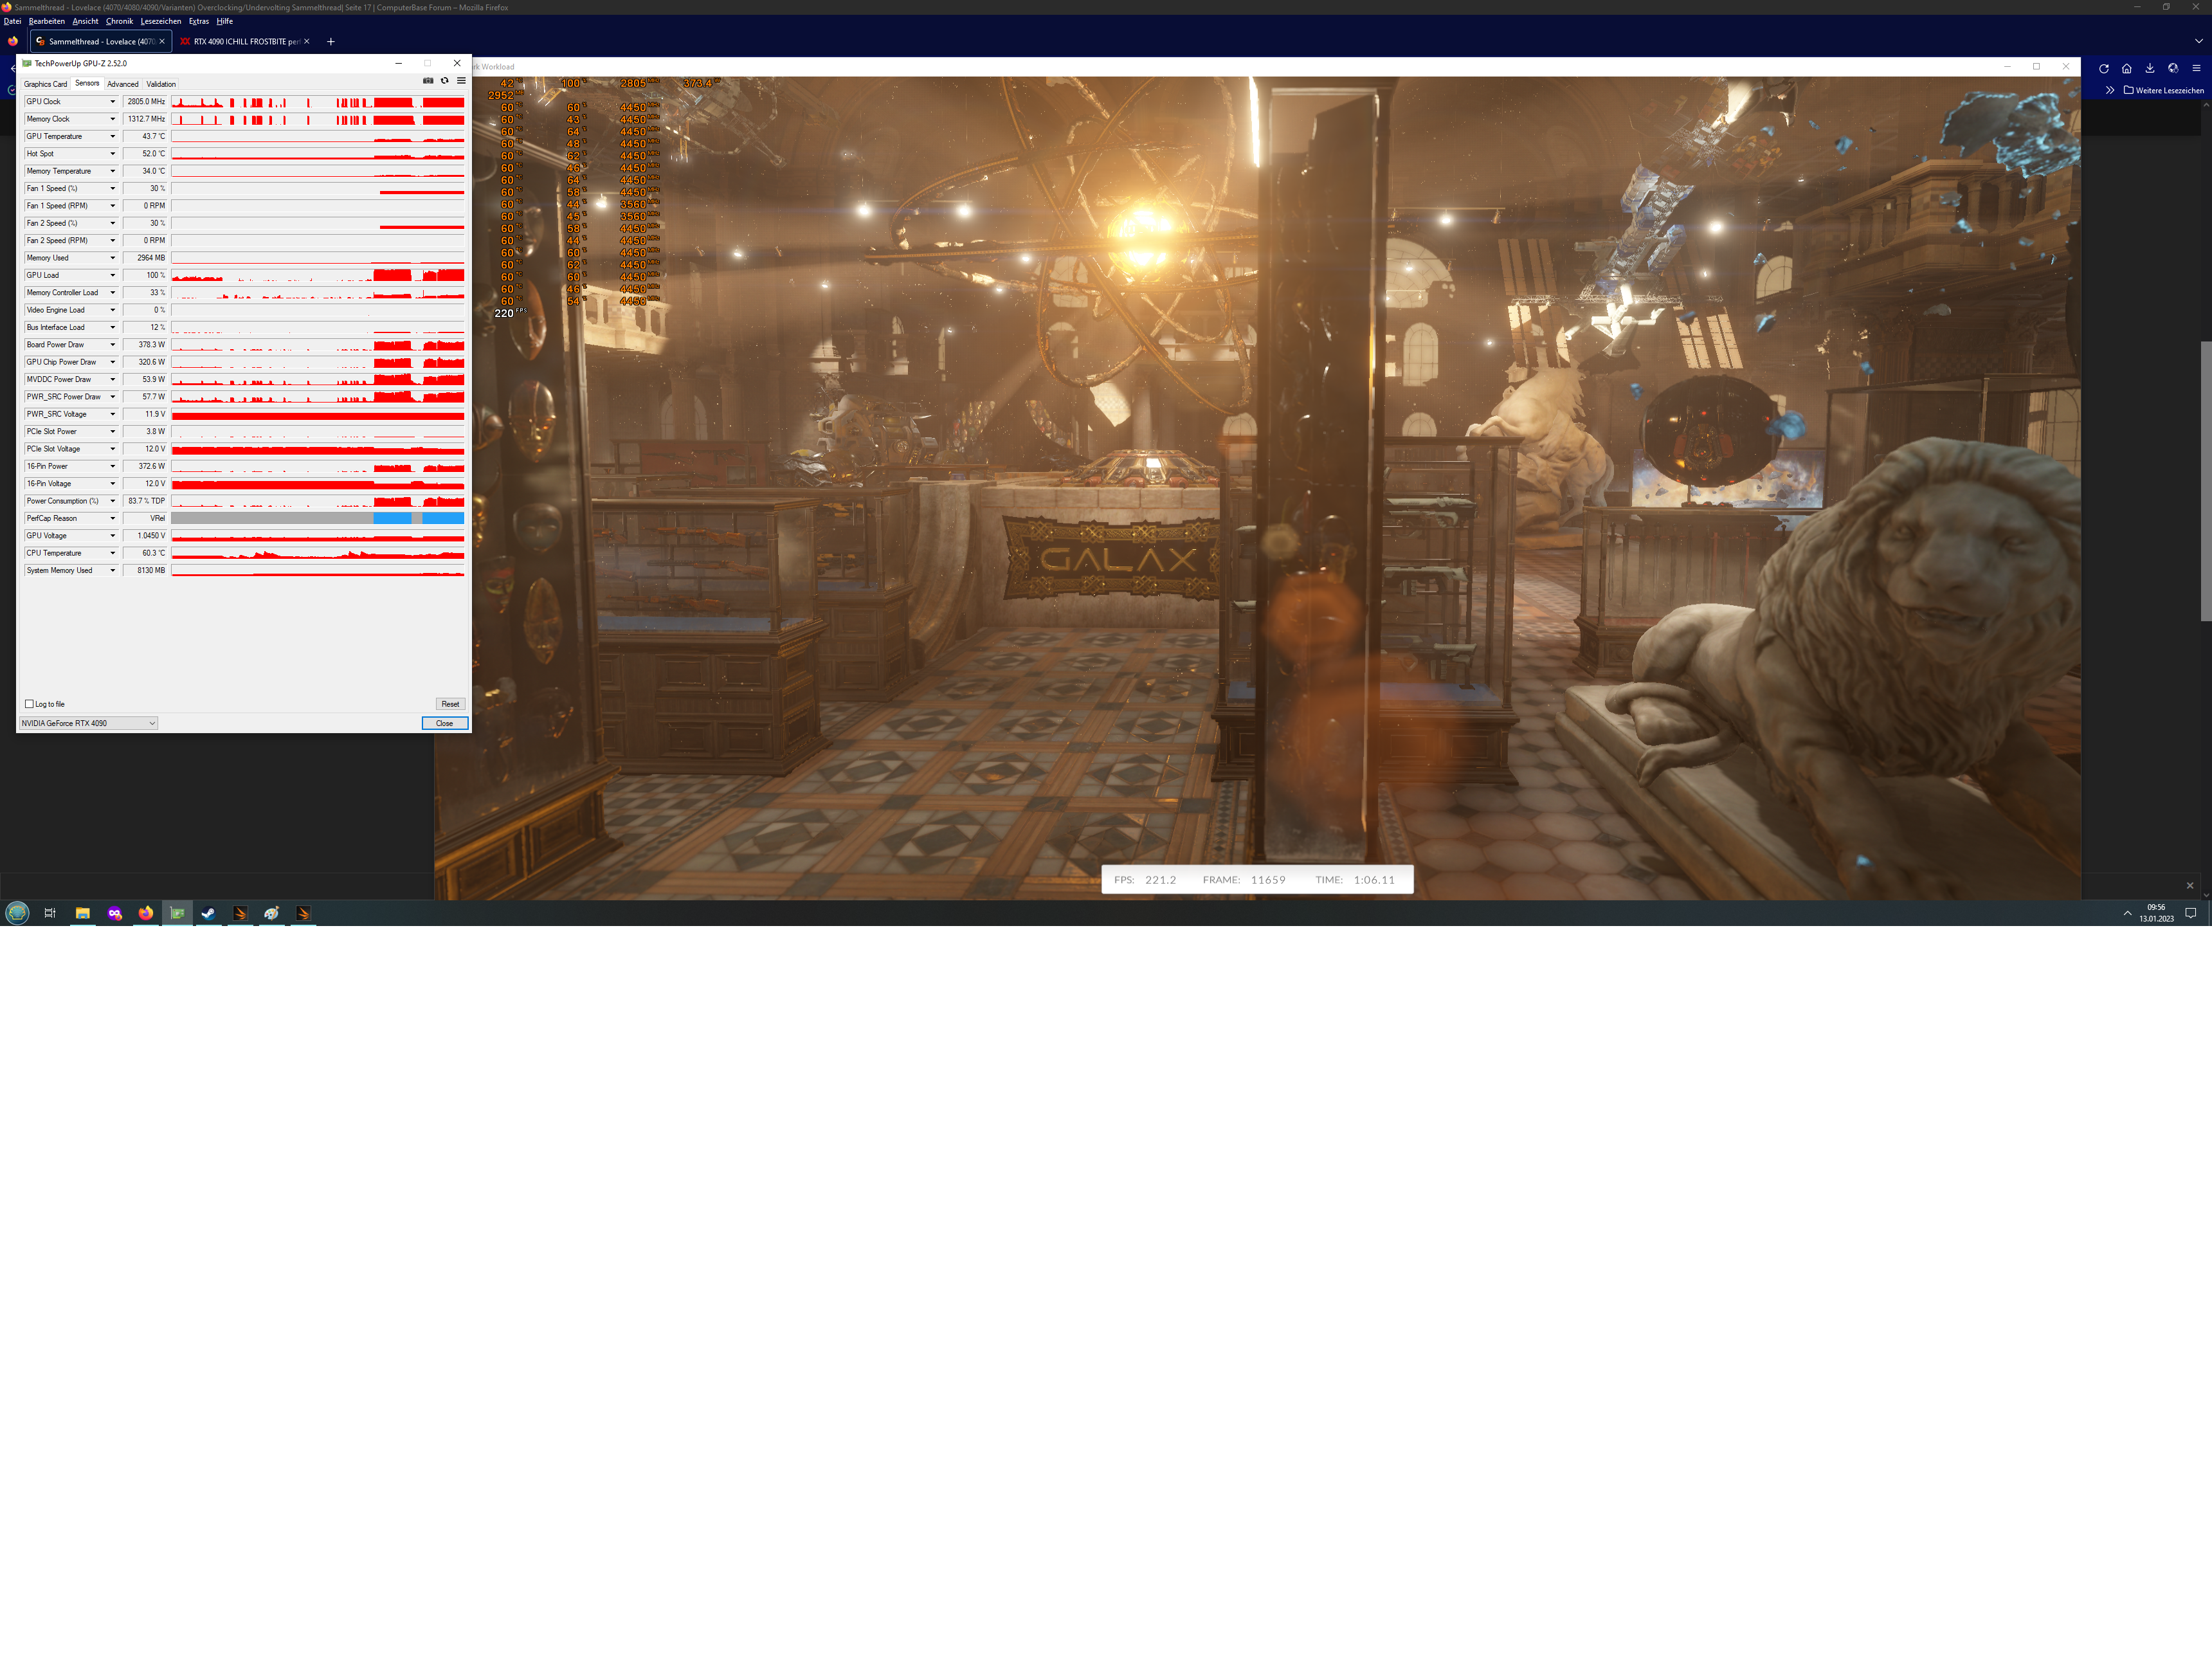Switch to the Graphics Card tab
The image size is (2212, 1672).
(x=45, y=84)
